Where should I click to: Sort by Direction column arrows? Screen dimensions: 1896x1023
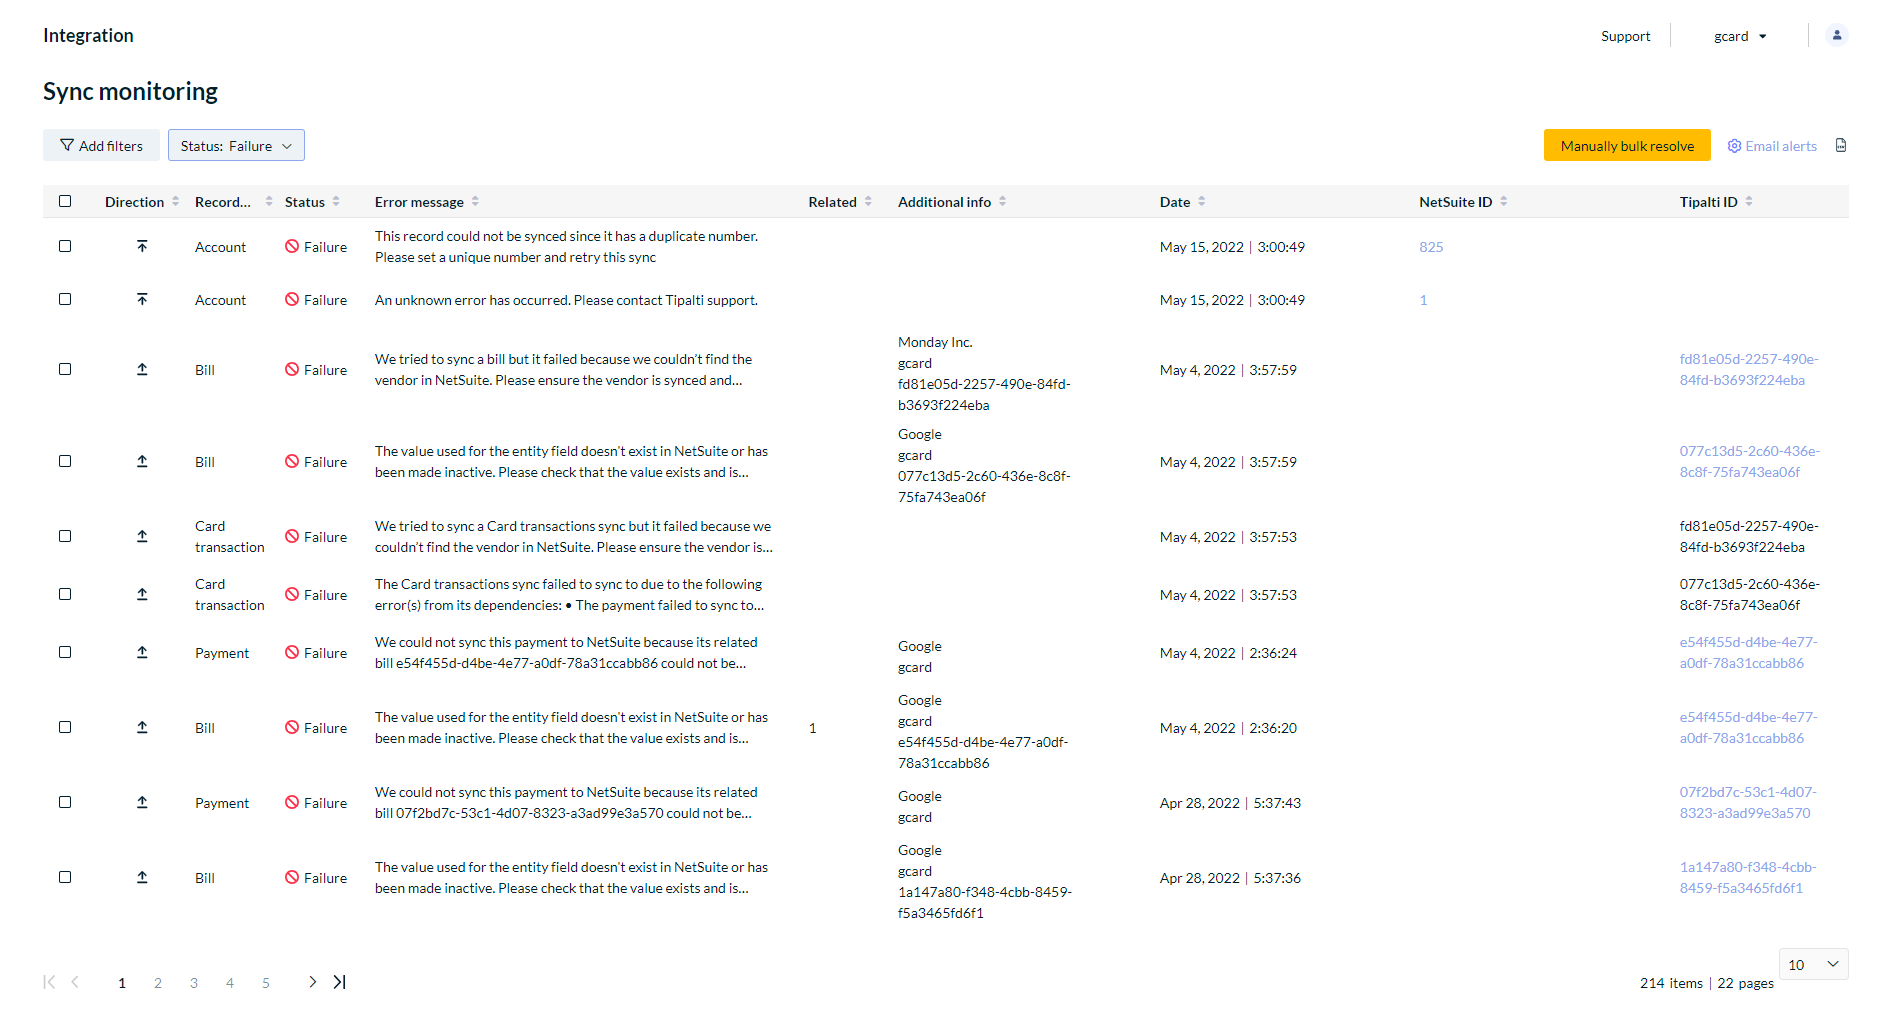[x=176, y=201]
